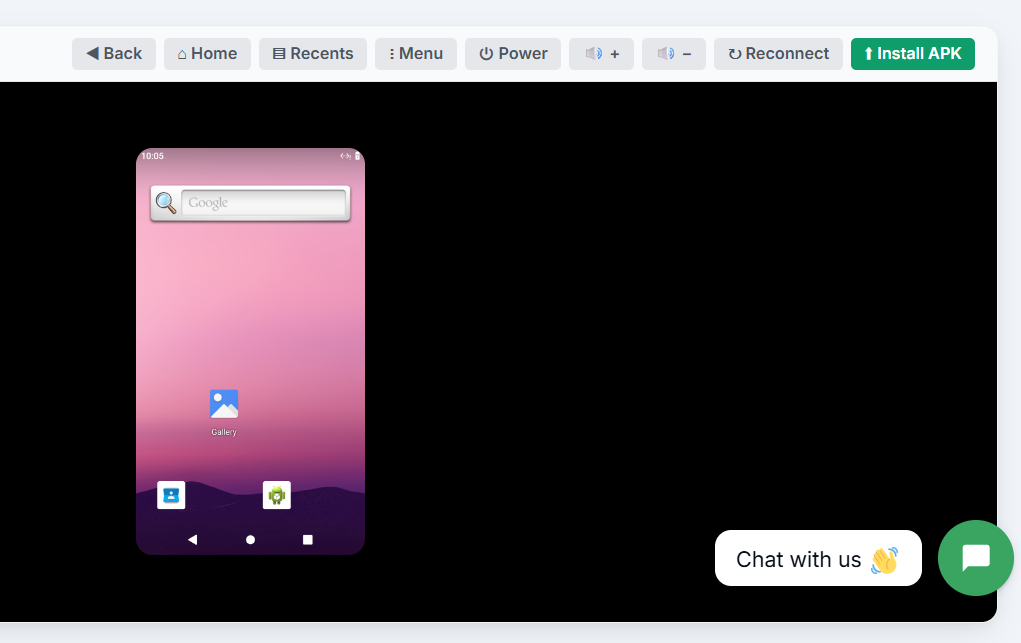Tap the battery icon in status bar
This screenshot has width=1021, height=643.
tap(357, 156)
